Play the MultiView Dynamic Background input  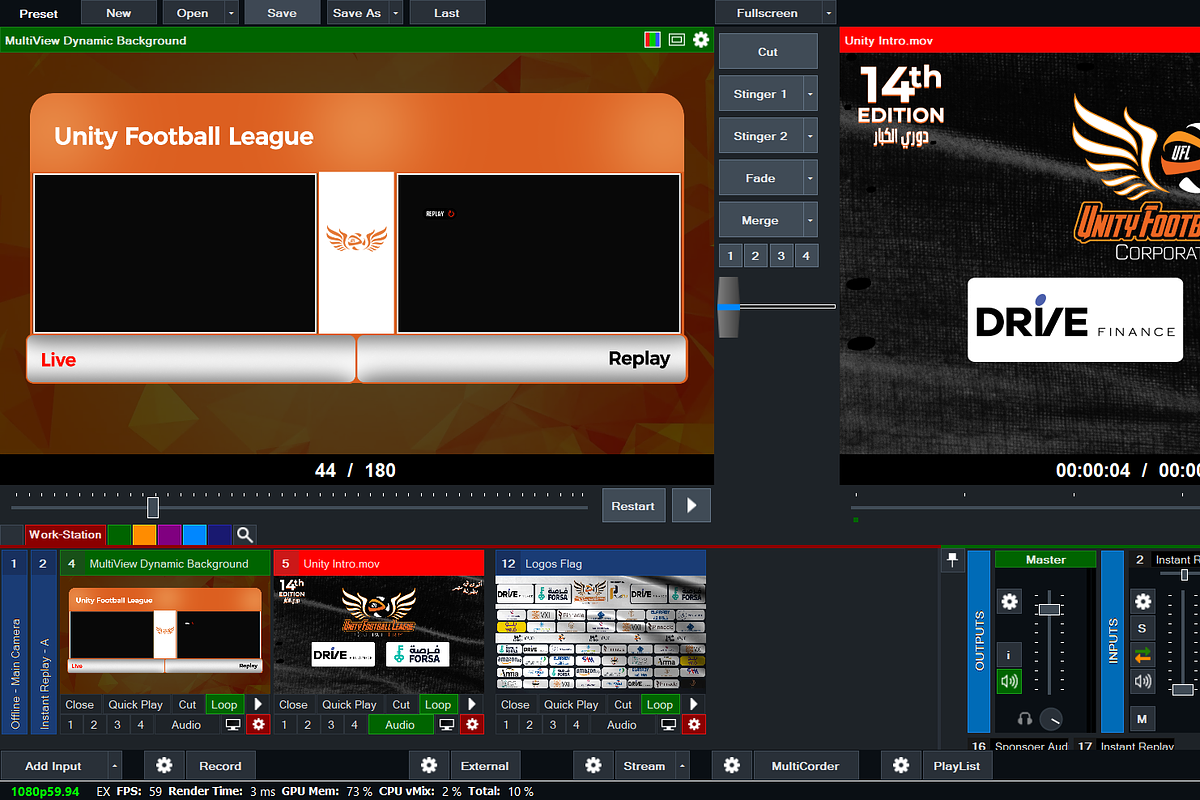(258, 704)
